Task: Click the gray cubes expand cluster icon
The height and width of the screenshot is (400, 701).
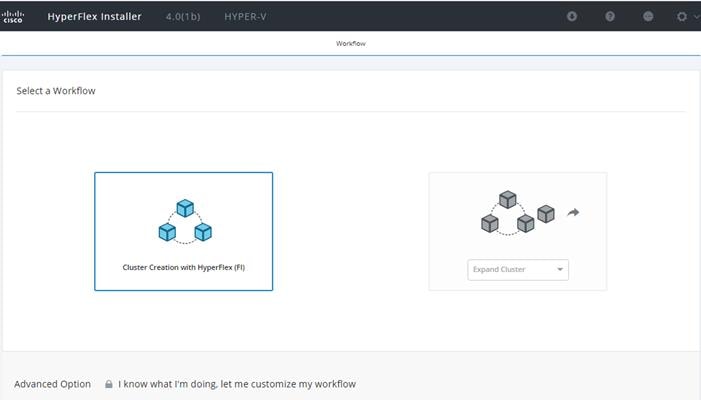Action: (x=518, y=213)
